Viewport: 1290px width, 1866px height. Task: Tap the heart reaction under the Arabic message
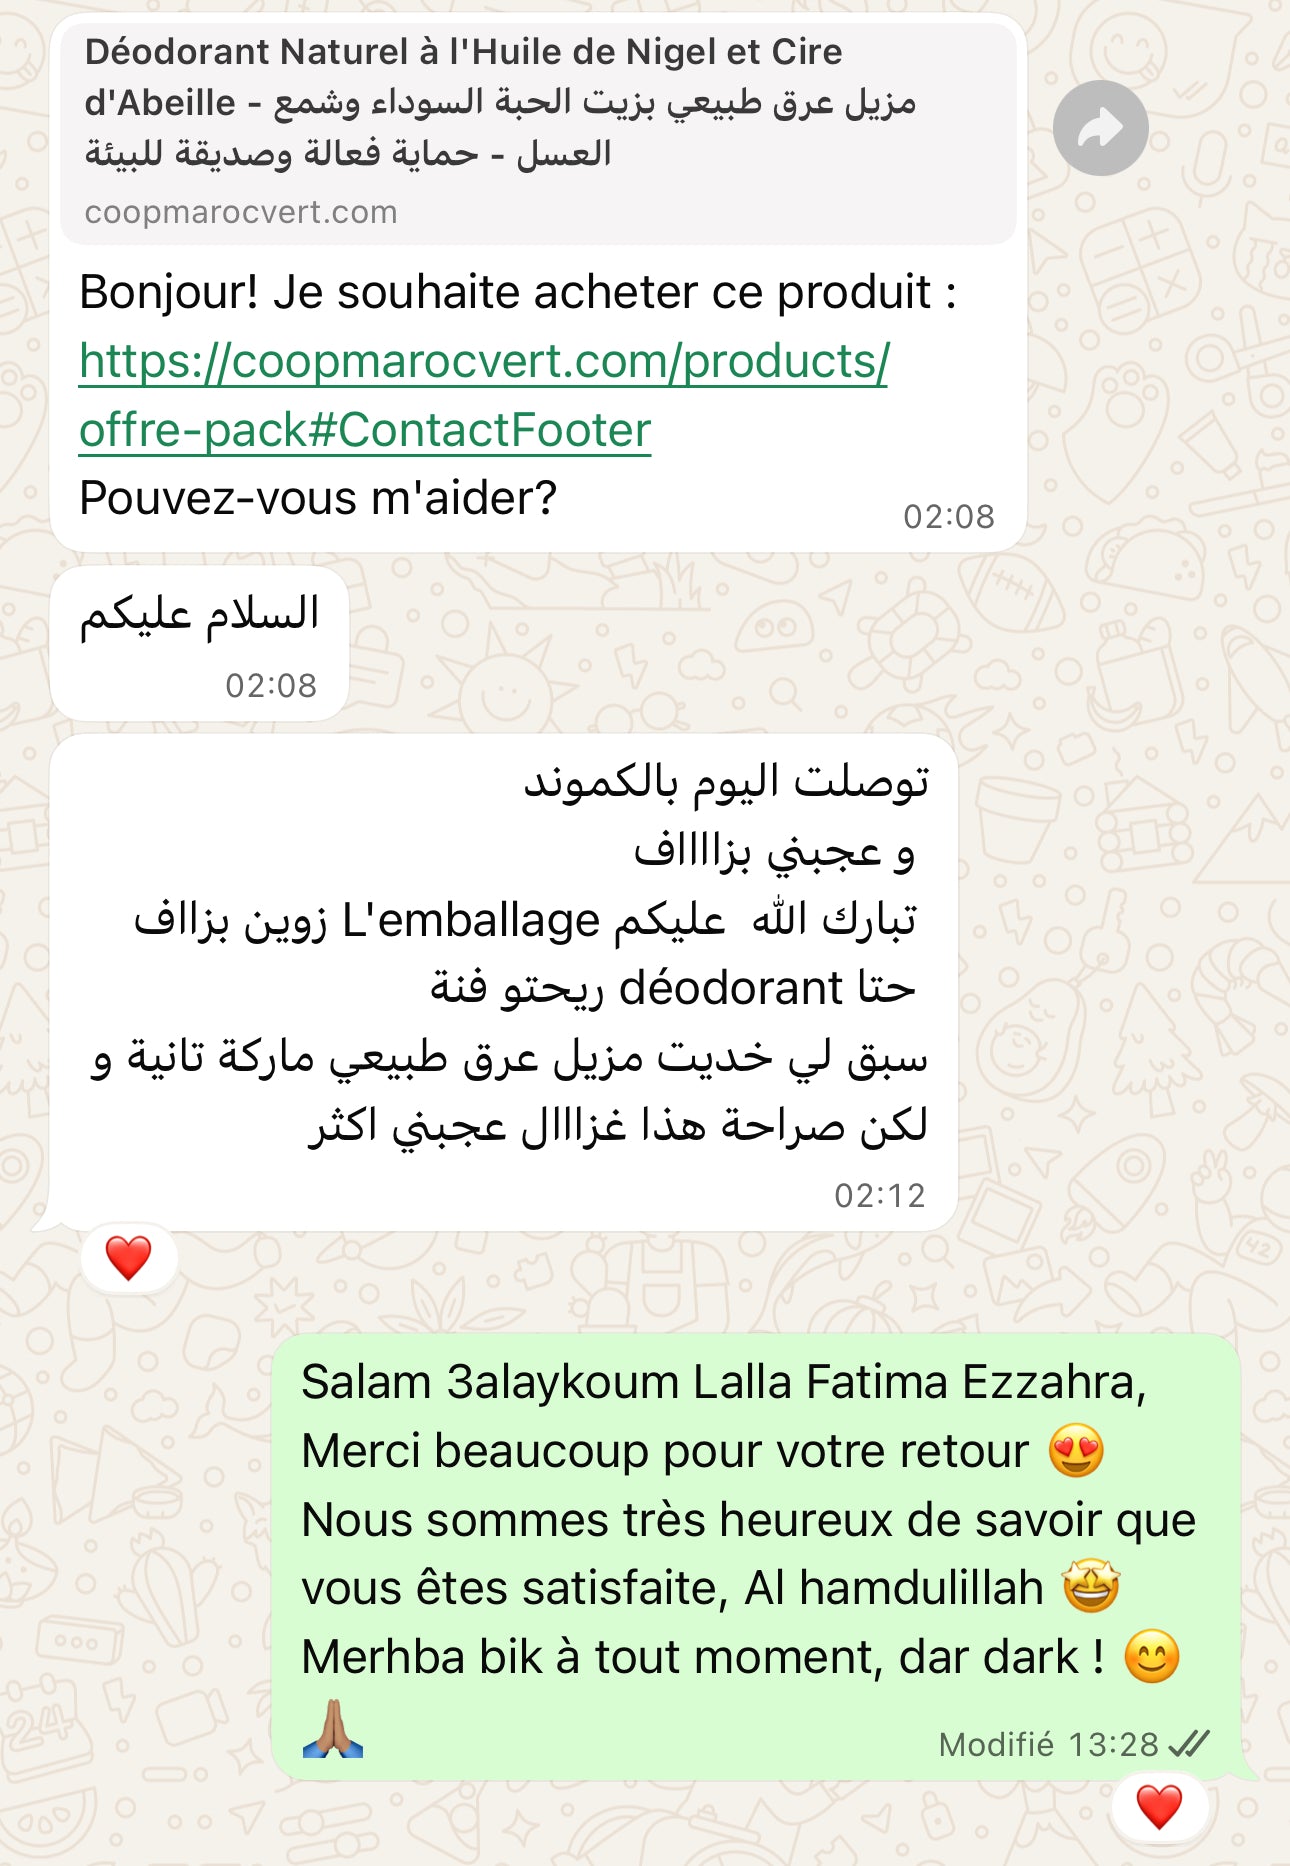[x=128, y=1258]
